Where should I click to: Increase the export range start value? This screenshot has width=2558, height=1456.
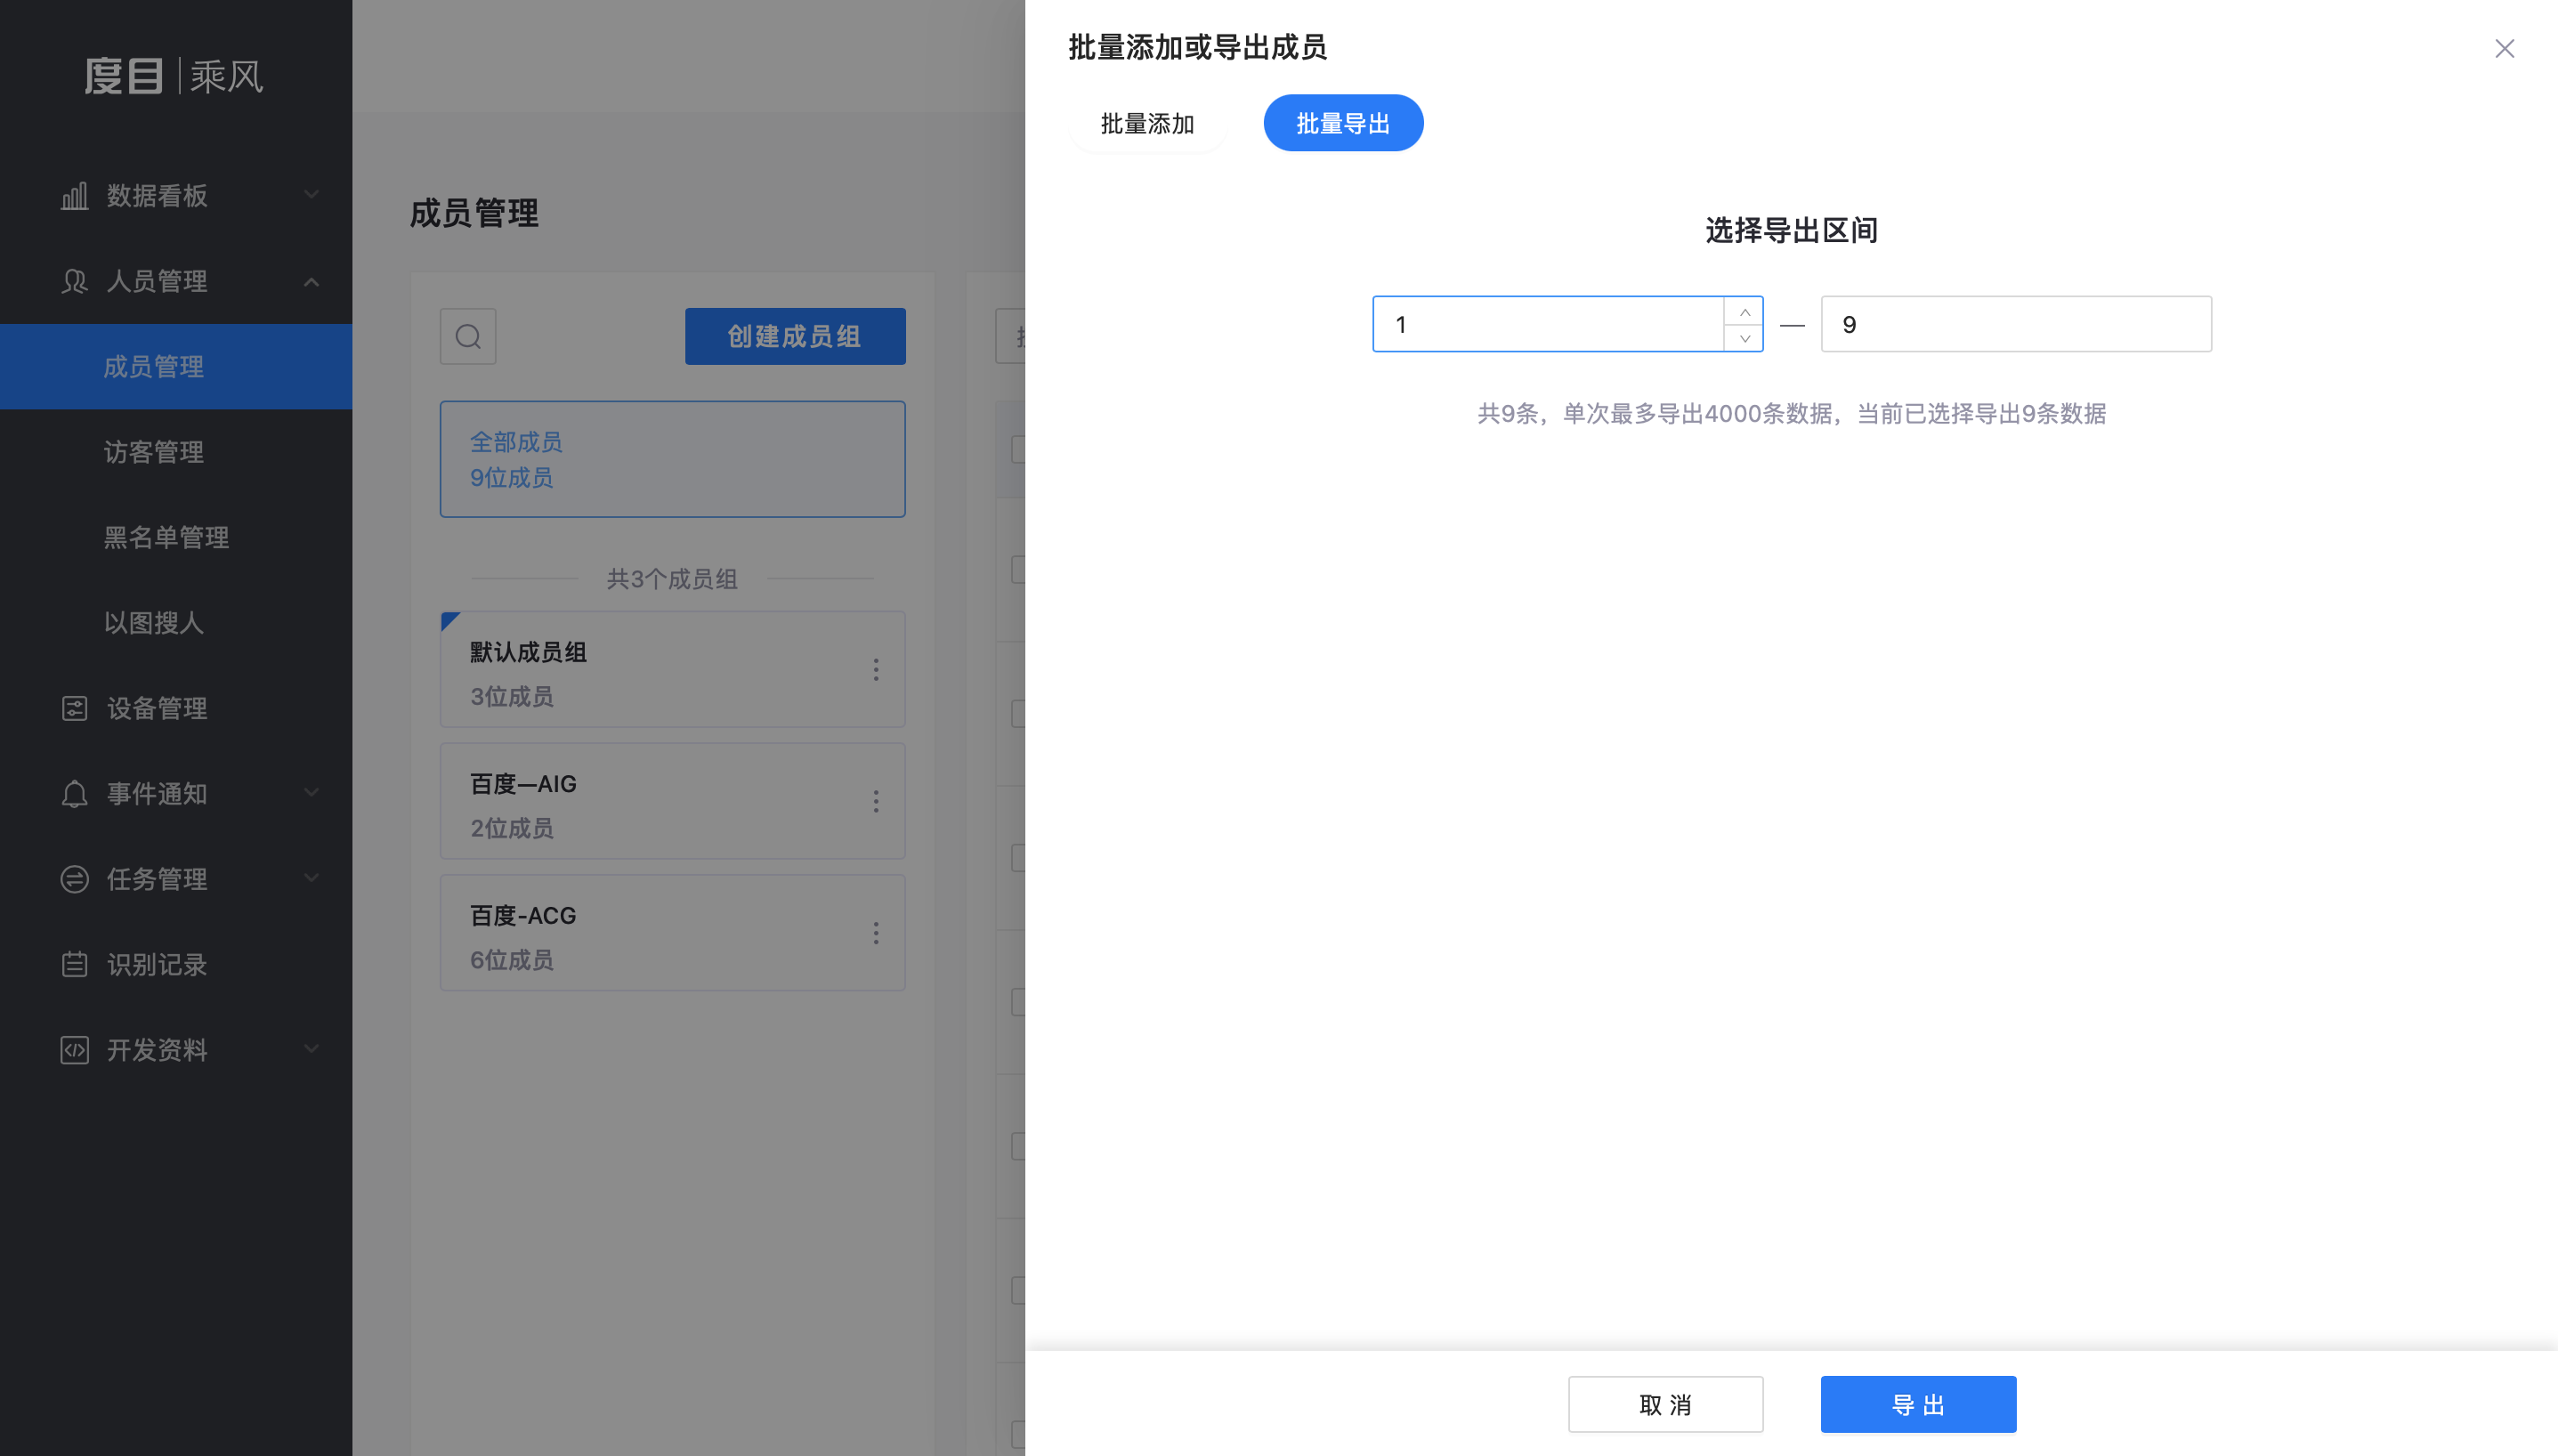(x=1744, y=311)
